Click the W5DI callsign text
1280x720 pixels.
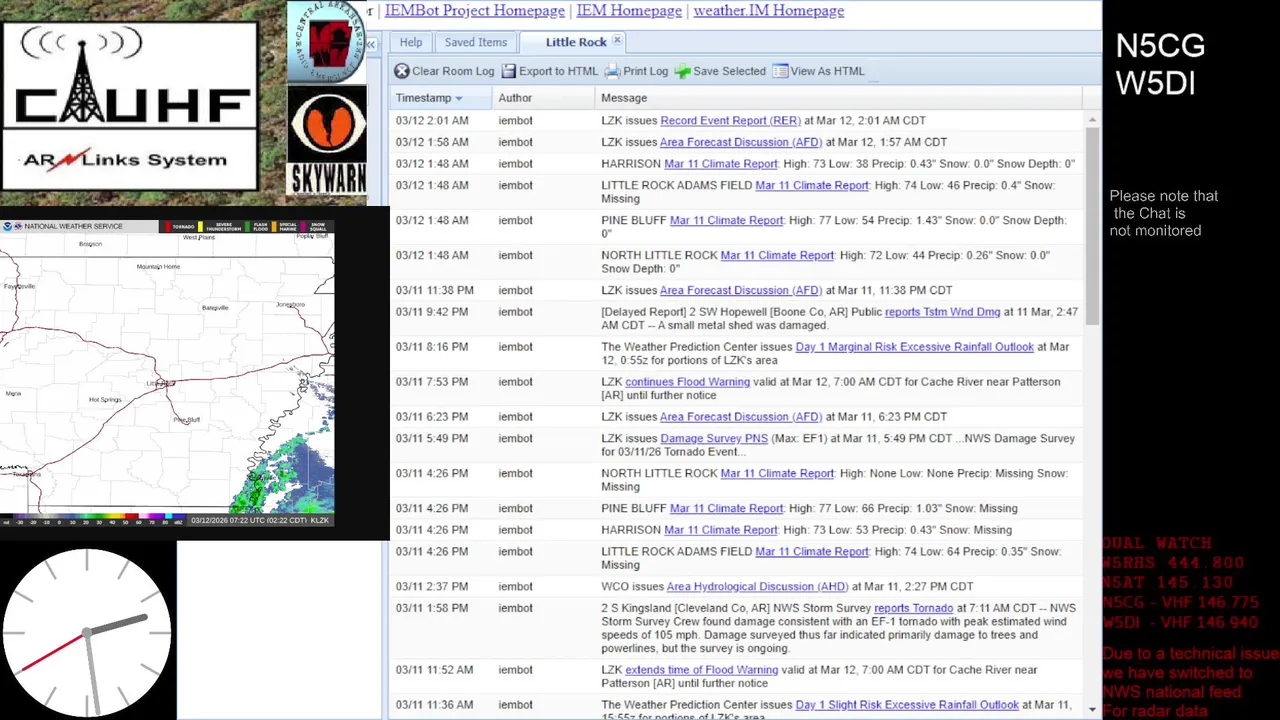(1156, 83)
